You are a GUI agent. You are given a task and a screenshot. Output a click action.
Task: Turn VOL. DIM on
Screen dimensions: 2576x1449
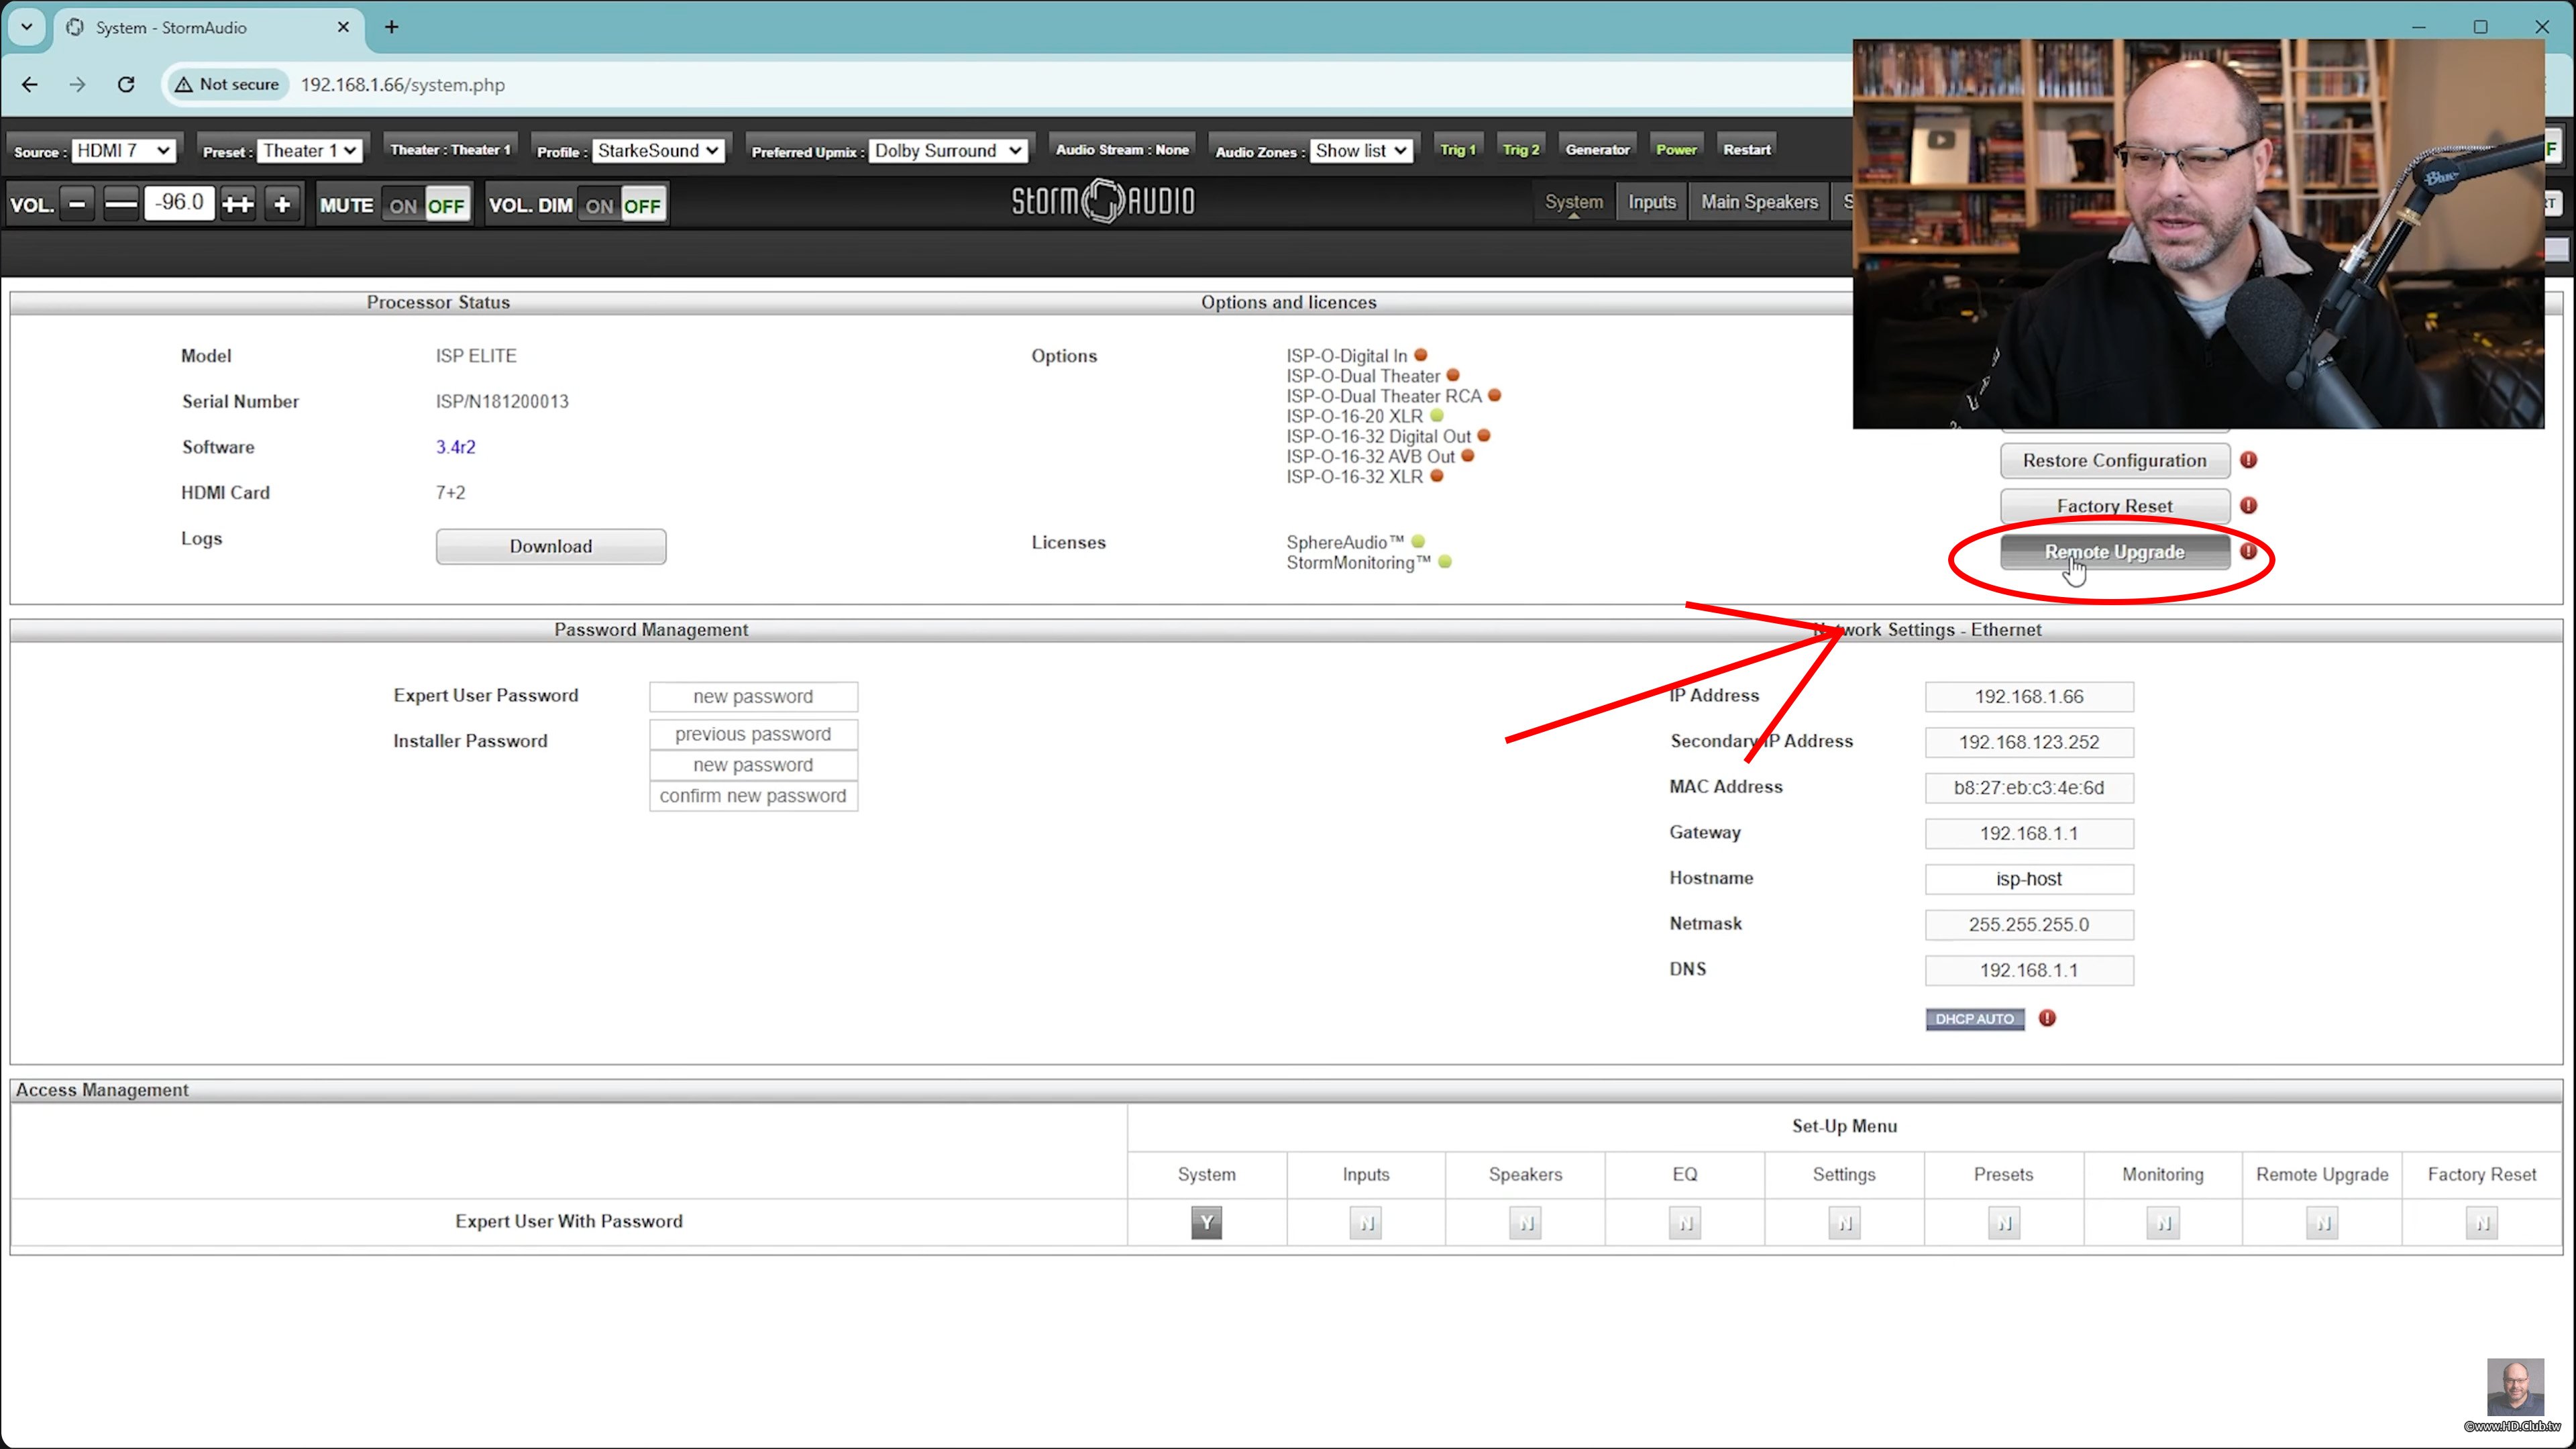[599, 206]
